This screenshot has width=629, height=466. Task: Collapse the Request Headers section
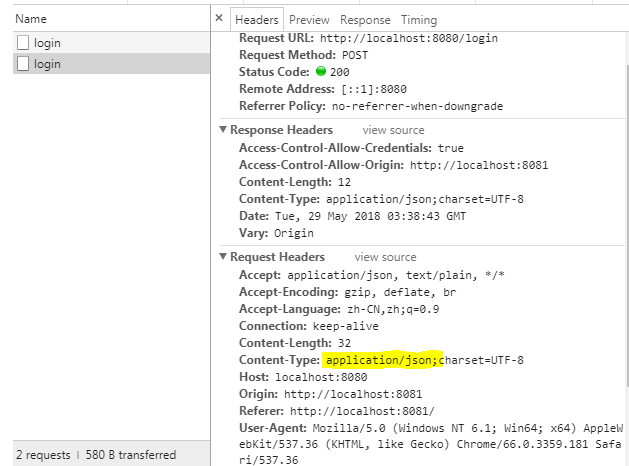tap(224, 257)
